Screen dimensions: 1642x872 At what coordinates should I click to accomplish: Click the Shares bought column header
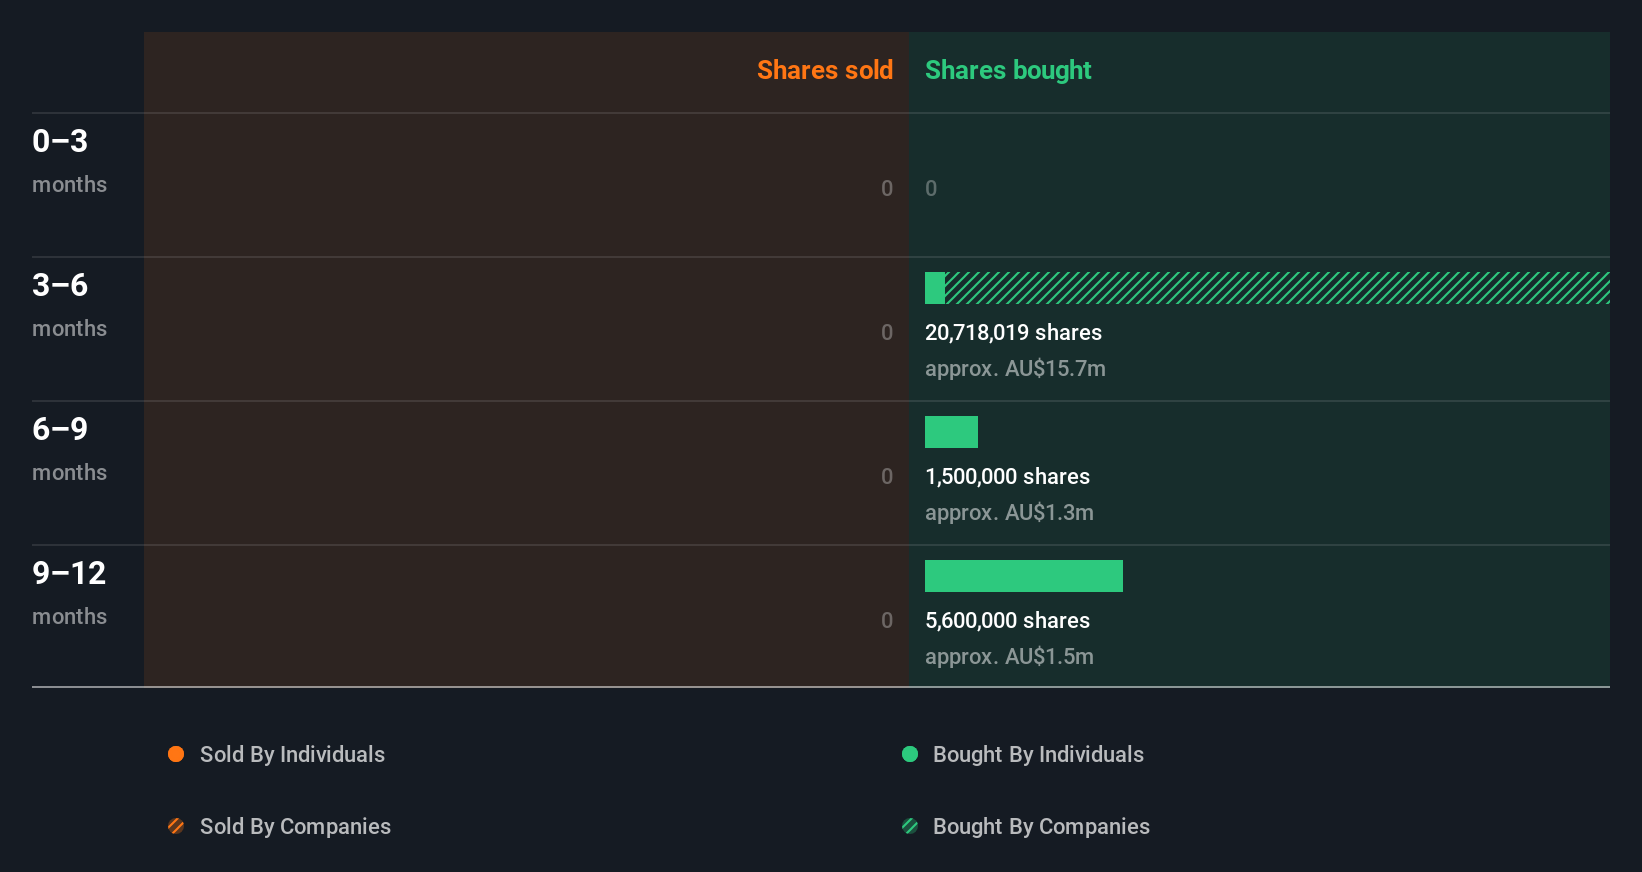(x=1008, y=70)
